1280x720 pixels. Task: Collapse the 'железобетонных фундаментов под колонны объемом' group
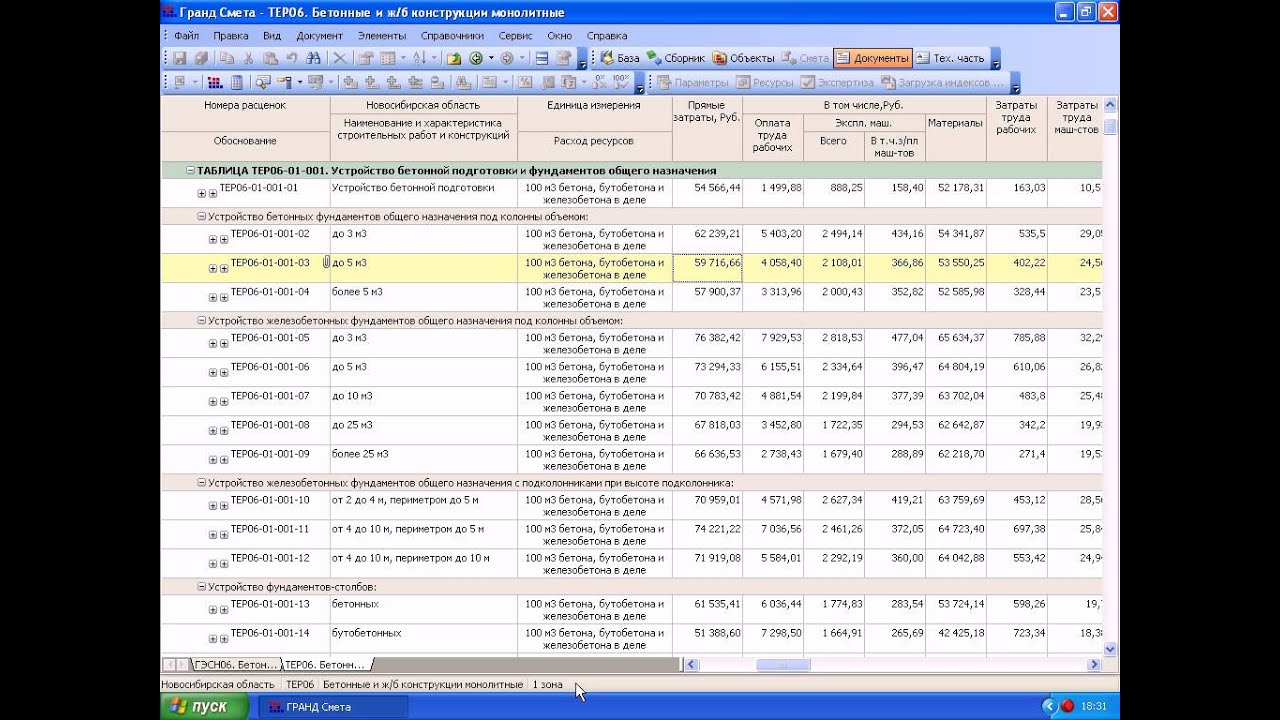pyautogui.click(x=201, y=321)
